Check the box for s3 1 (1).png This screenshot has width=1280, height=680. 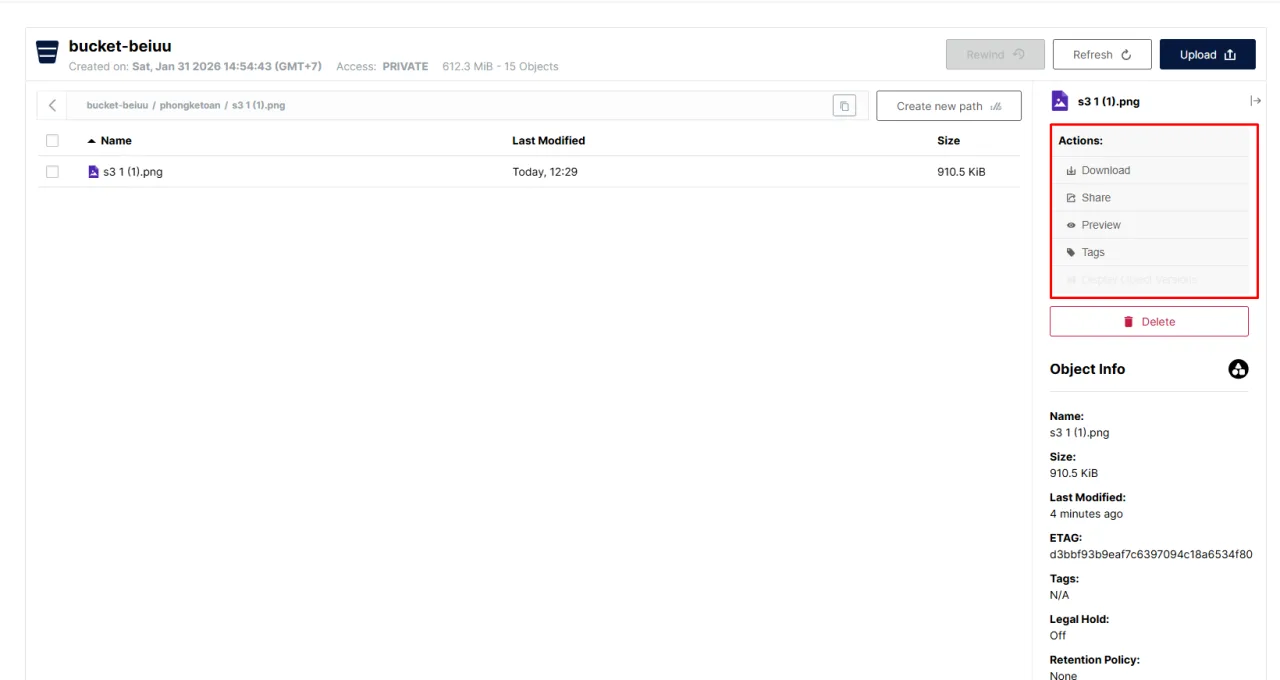click(x=52, y=172)
